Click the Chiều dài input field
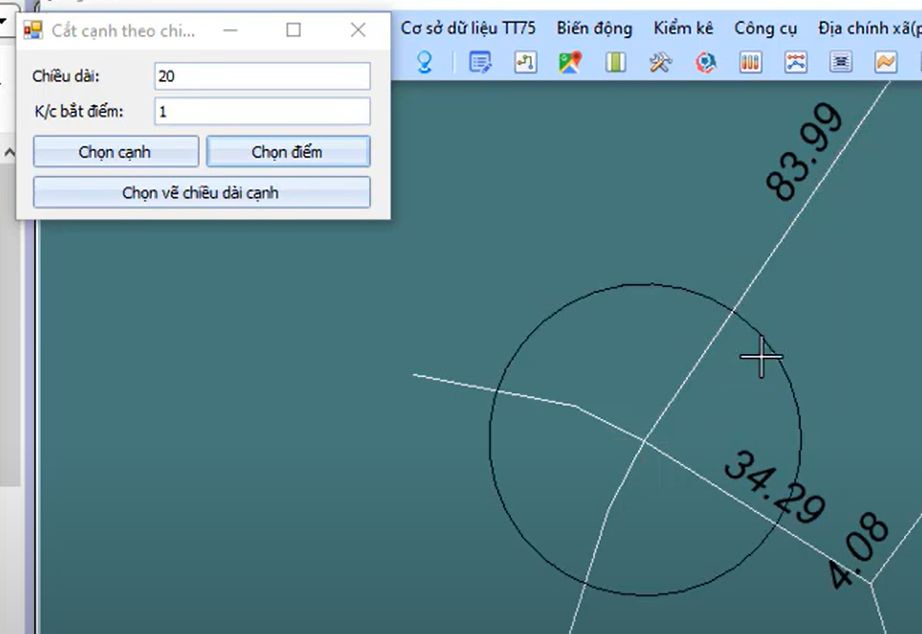This screenshot has height=634, width=922. pos(262,76)
